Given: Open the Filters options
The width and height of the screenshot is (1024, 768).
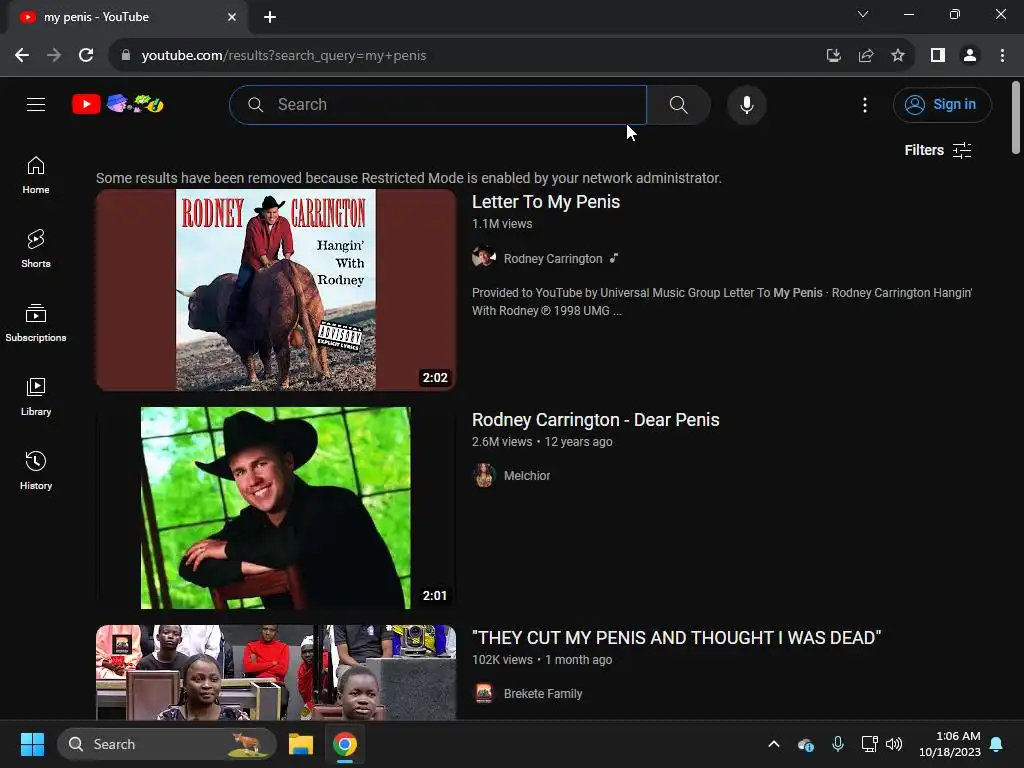Looking at the screenshot, I should pos(938,150).
